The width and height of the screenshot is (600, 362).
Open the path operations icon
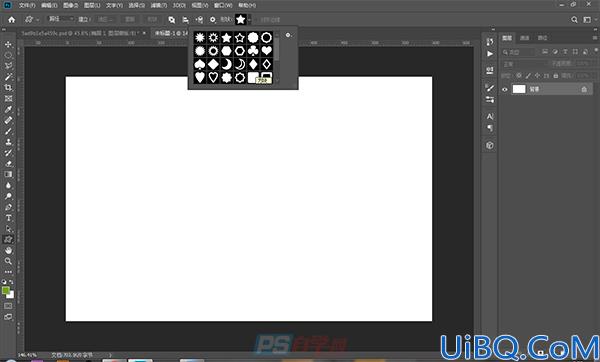[x=172, y=20]
